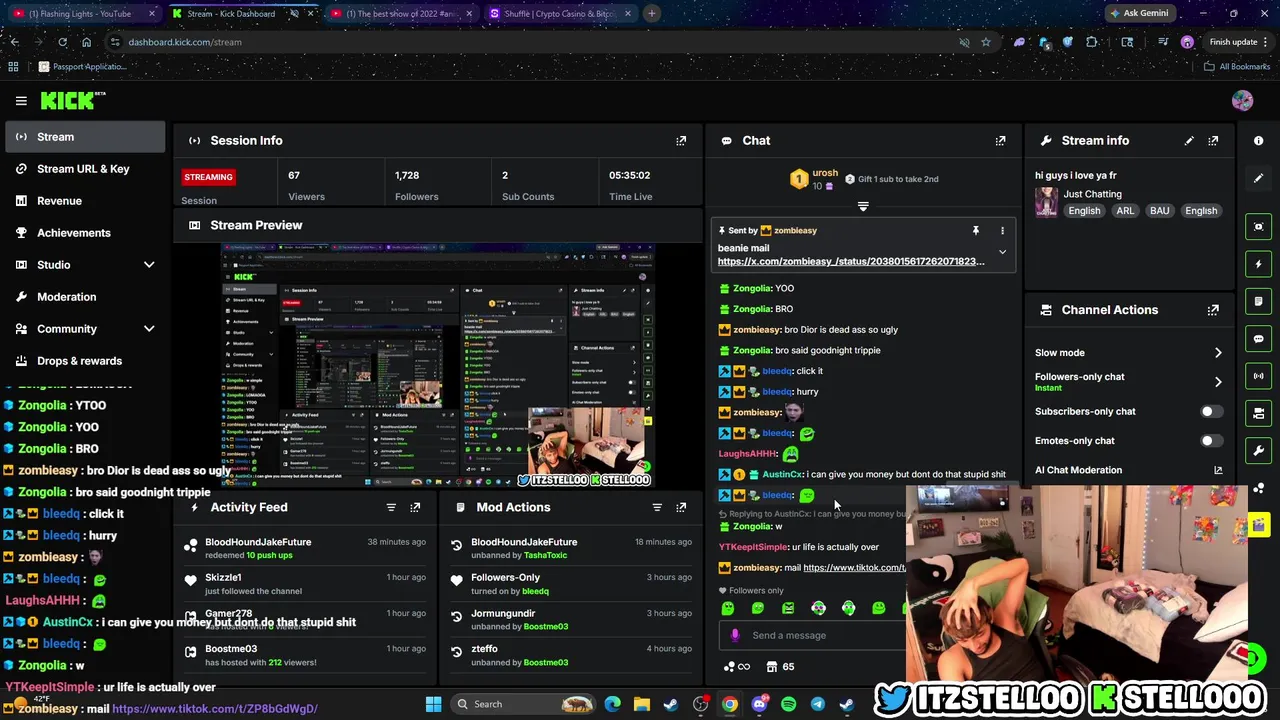Toggle the document icon in the right sidebar
1280x720 pixels.
click(x=1259, y=301)
